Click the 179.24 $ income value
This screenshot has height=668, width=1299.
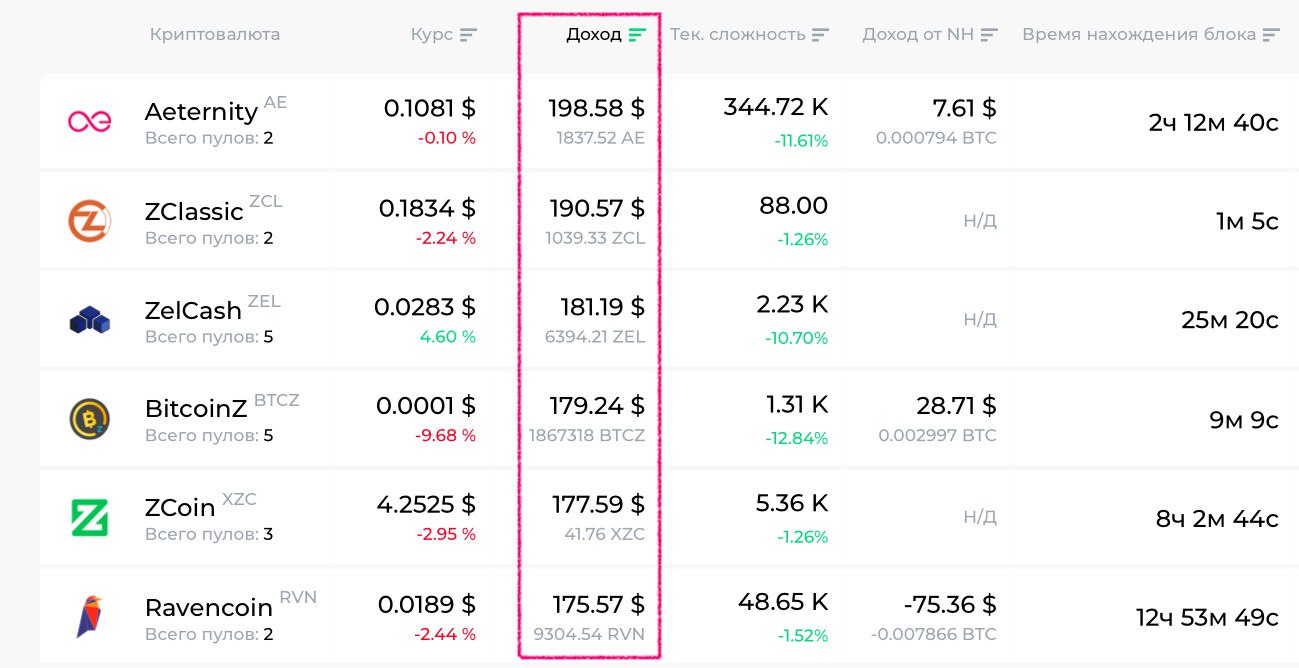pyautogui.click(x=597, y=405)
